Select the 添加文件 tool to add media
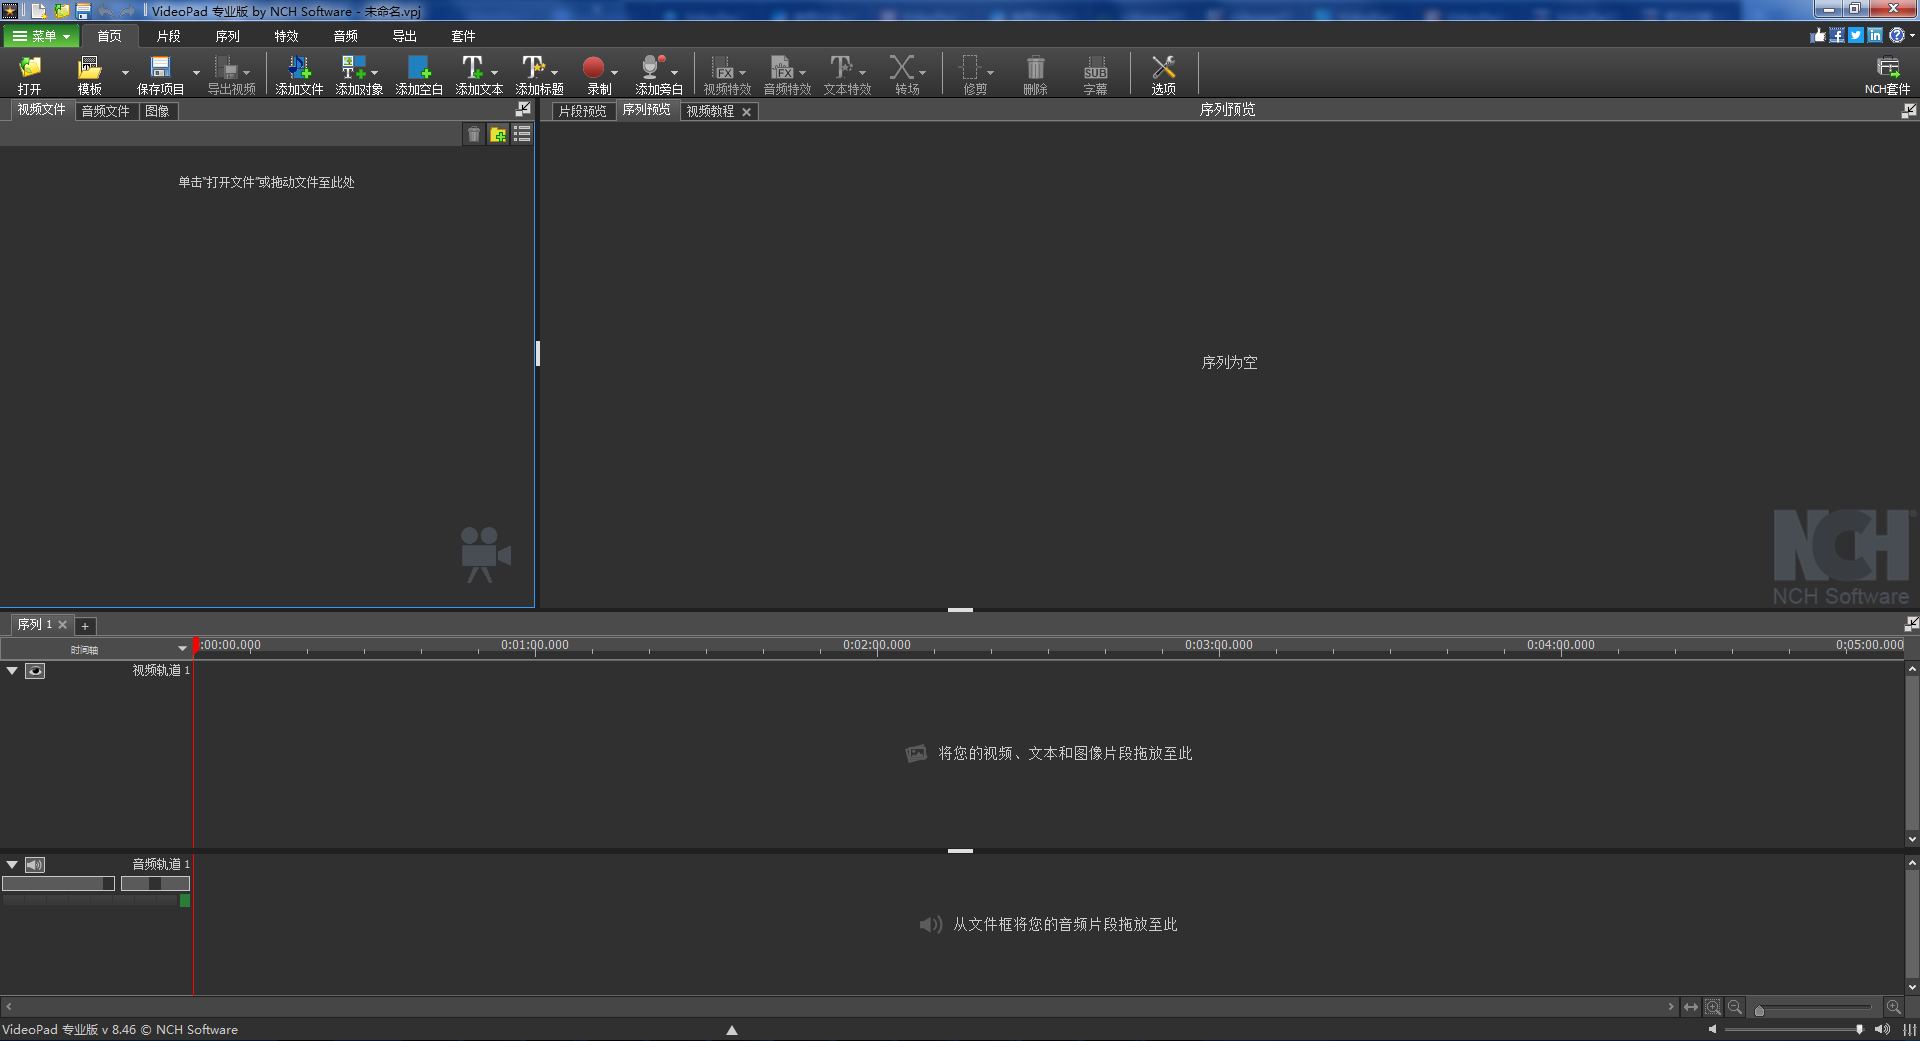This screenshot has height=1041, width=1920. (x=297, y=73)
